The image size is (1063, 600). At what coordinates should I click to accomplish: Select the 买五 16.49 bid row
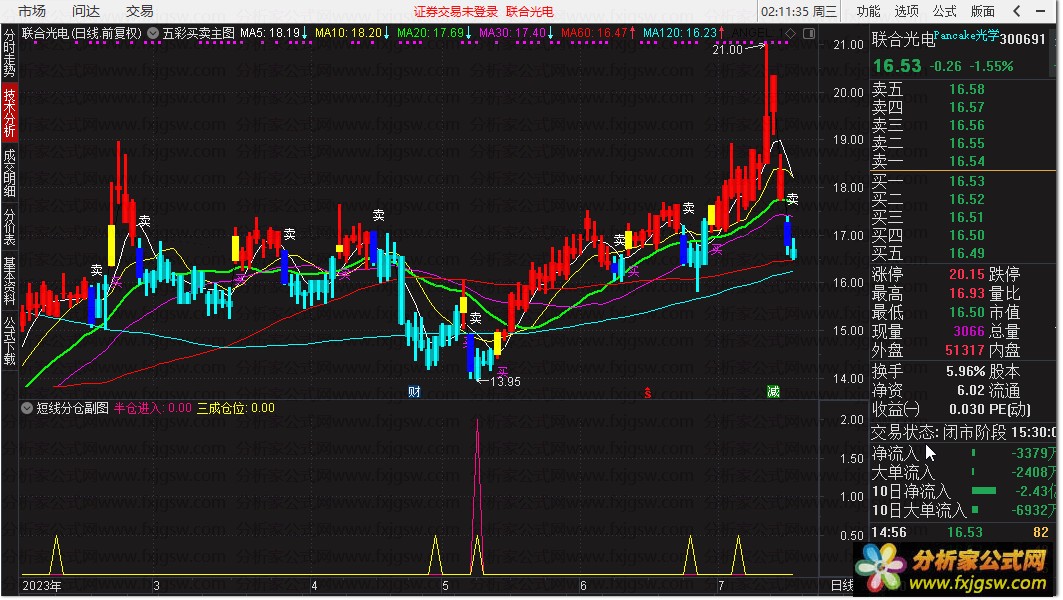pos(963,253)
